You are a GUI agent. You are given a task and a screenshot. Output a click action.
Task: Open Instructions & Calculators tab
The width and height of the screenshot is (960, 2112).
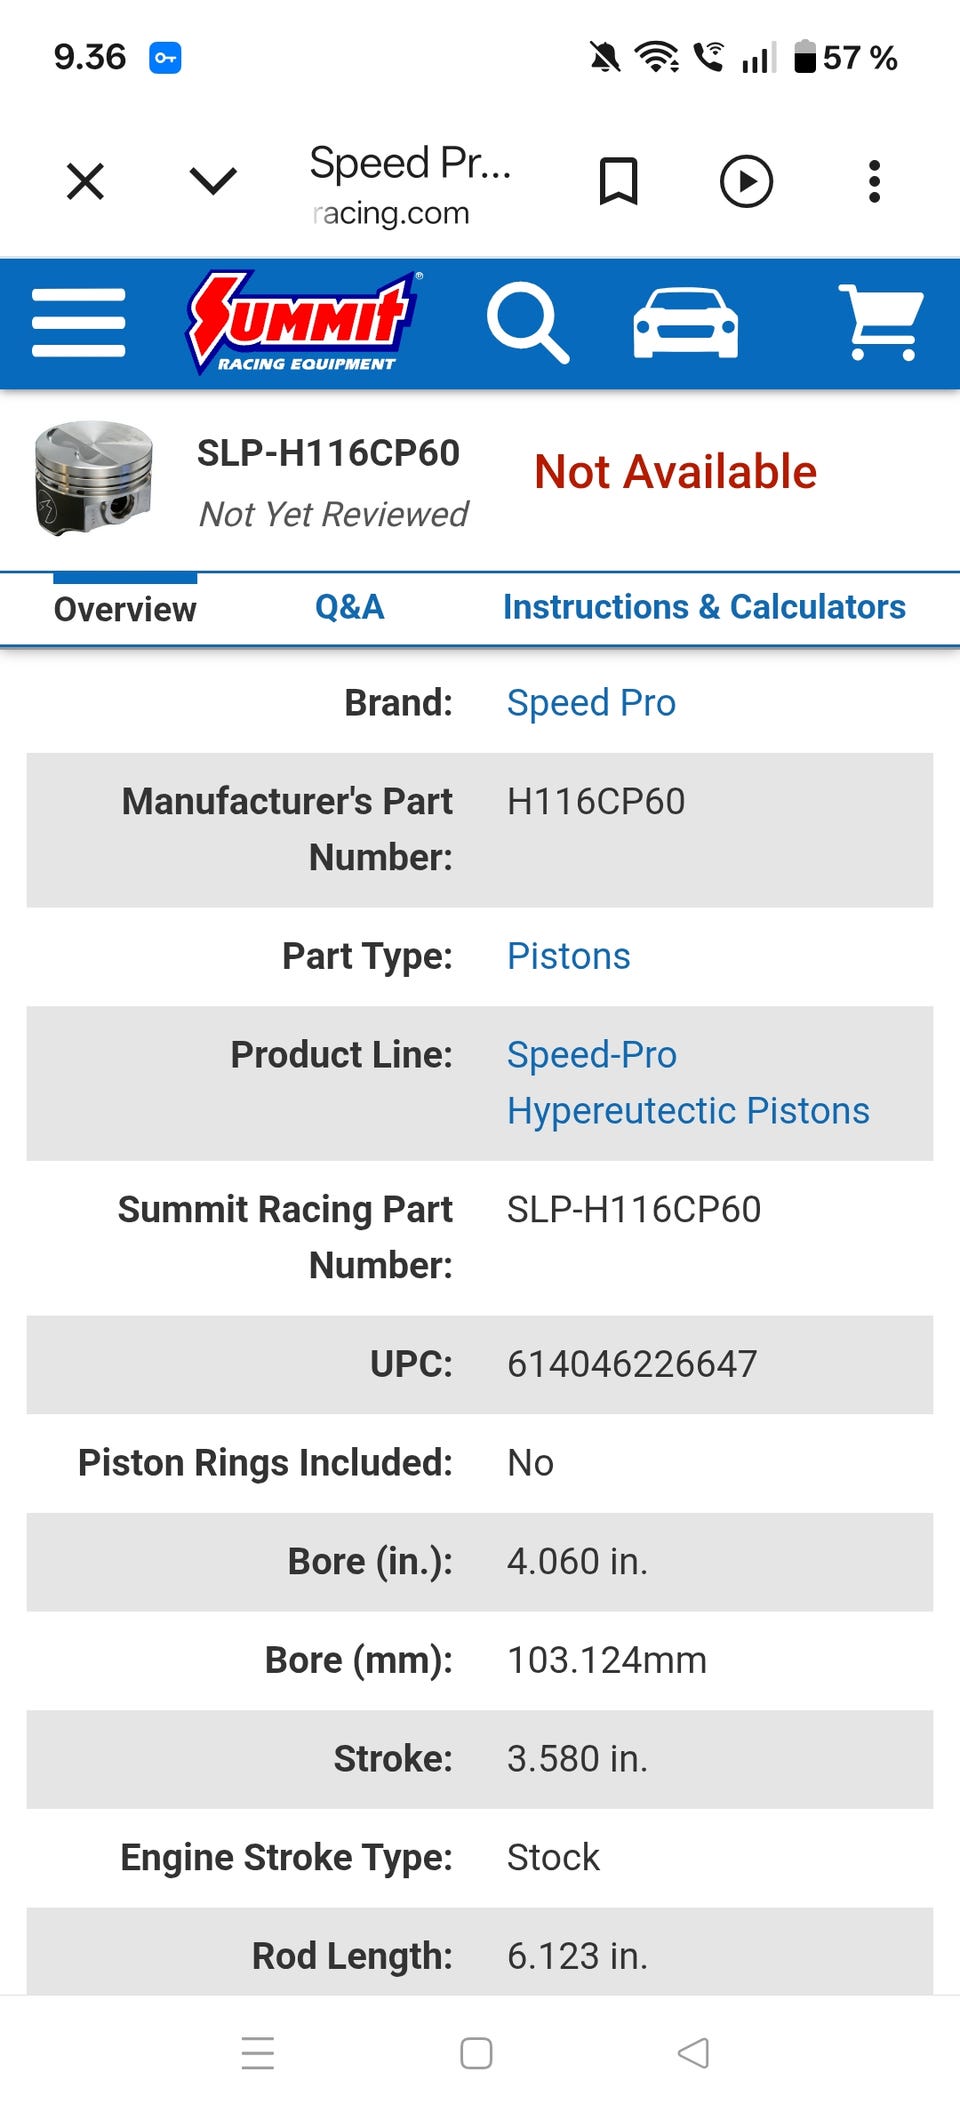(704, 607)
